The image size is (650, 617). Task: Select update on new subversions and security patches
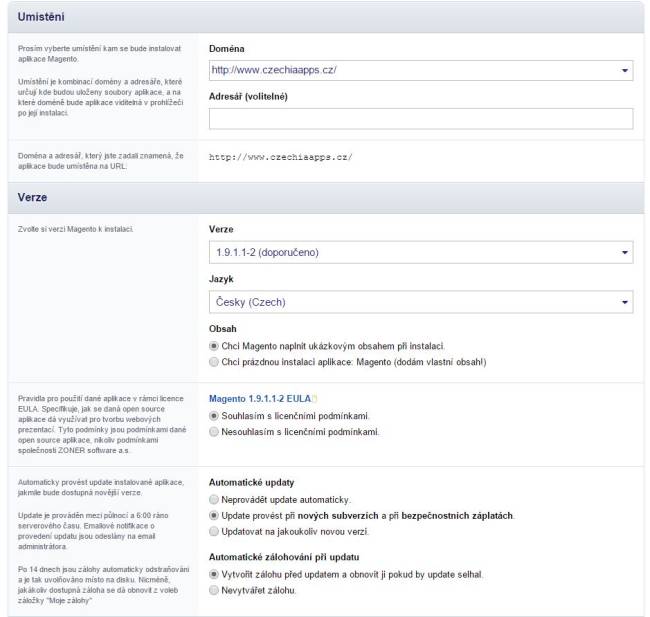[x=215, y=514]
